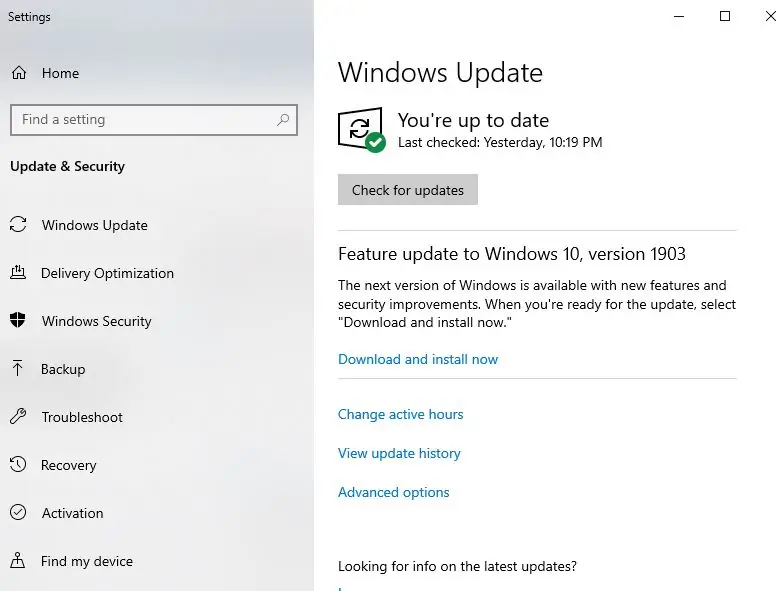Click the Activation checkmark circle icon

(x=18, y=512)
